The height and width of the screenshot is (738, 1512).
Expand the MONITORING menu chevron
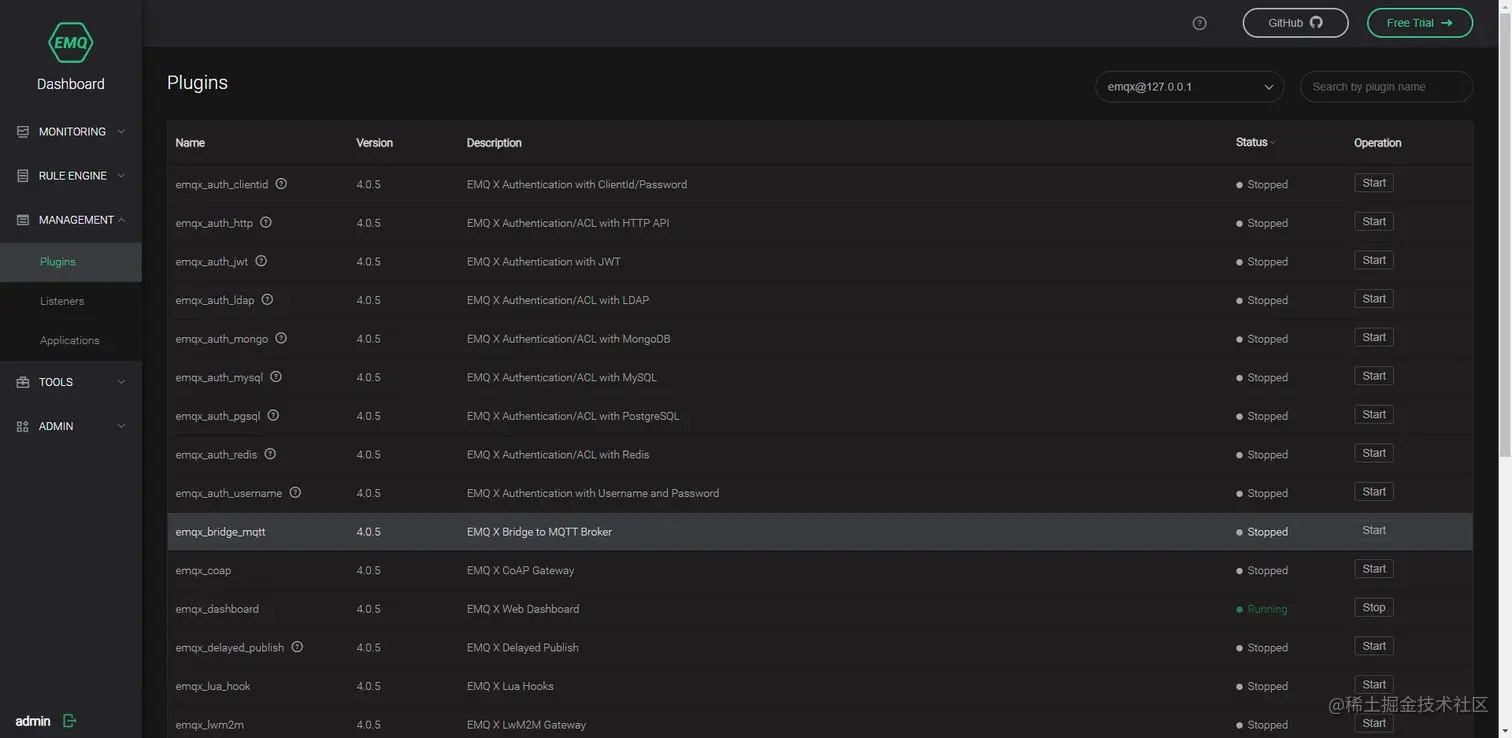tap(121, 131)
